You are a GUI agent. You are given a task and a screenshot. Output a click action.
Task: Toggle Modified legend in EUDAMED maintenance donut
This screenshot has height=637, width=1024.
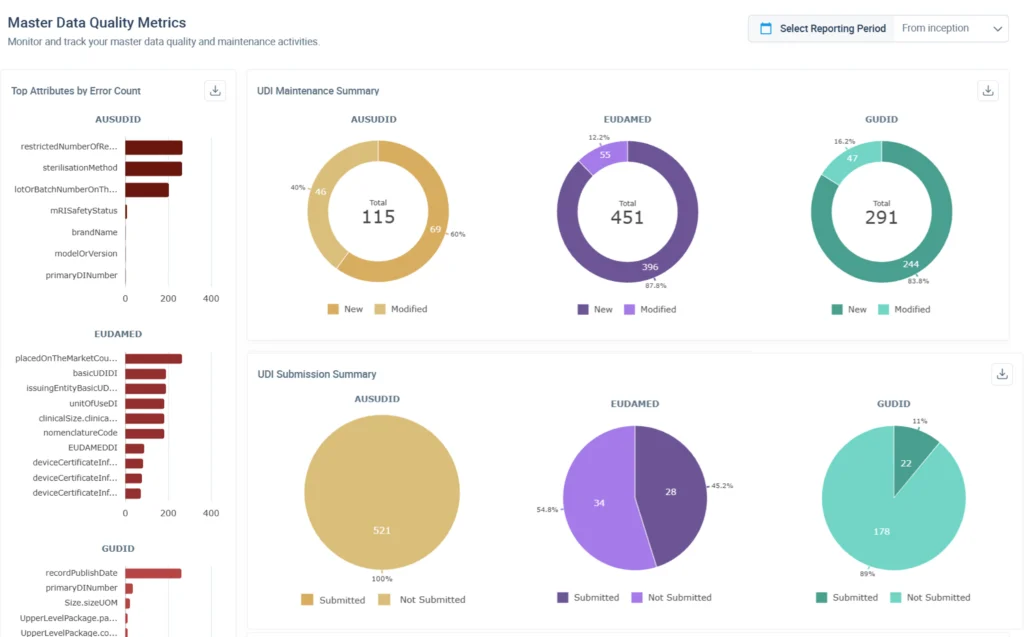click(650, 310)
